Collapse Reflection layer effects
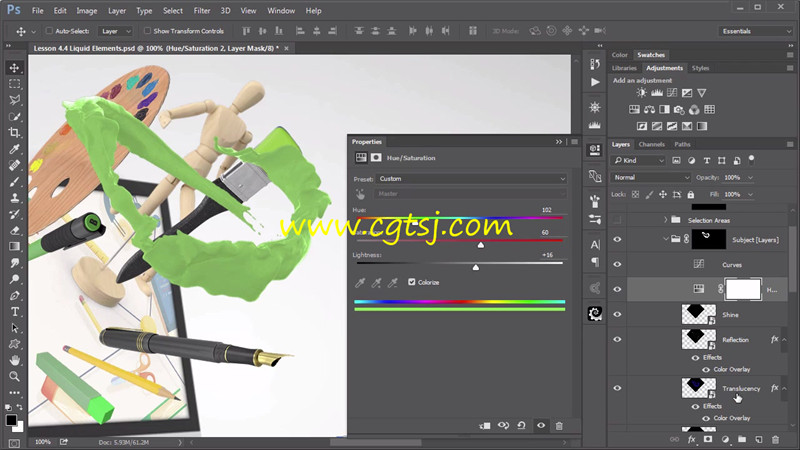This screenshot has height=450, width=800. click(x=784, y=339)
